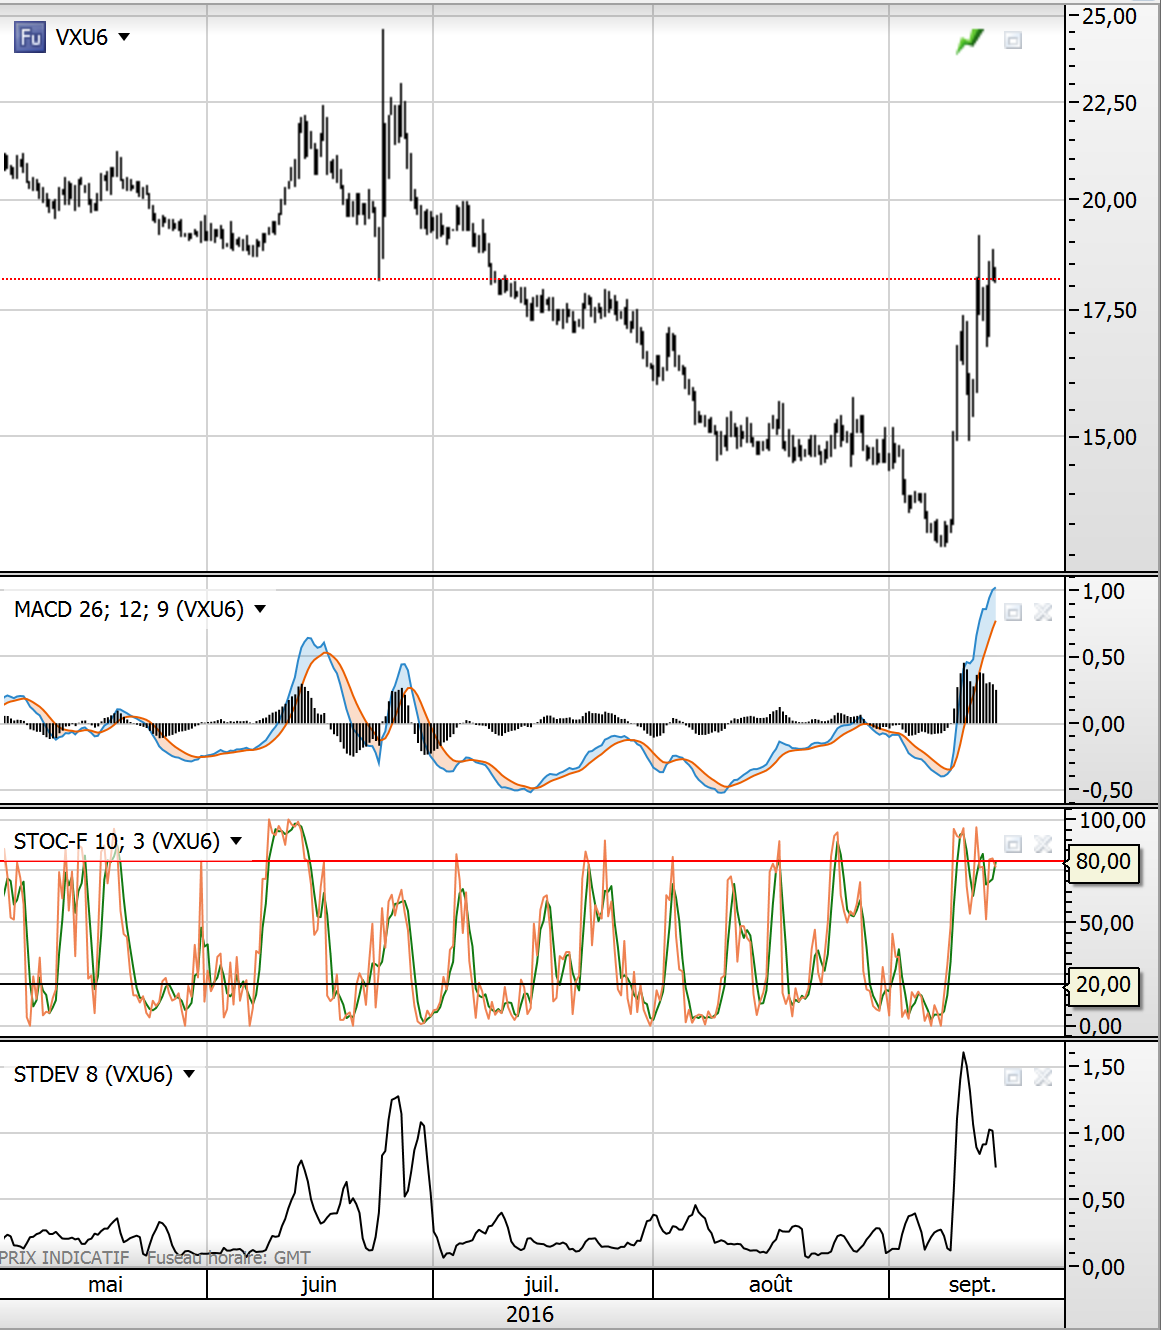
Task: Click the 2016 year label
Action: coord(530,1314)
